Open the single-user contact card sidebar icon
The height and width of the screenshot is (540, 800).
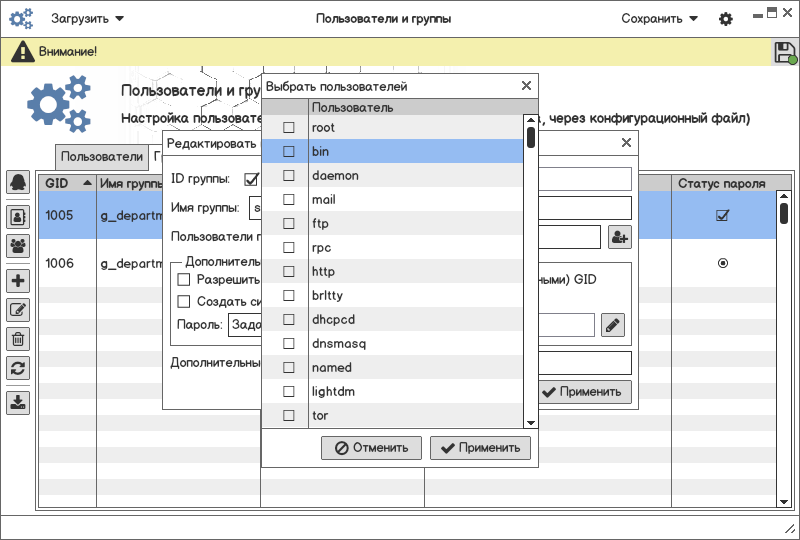pyautogui.click(x=18, y=215)
